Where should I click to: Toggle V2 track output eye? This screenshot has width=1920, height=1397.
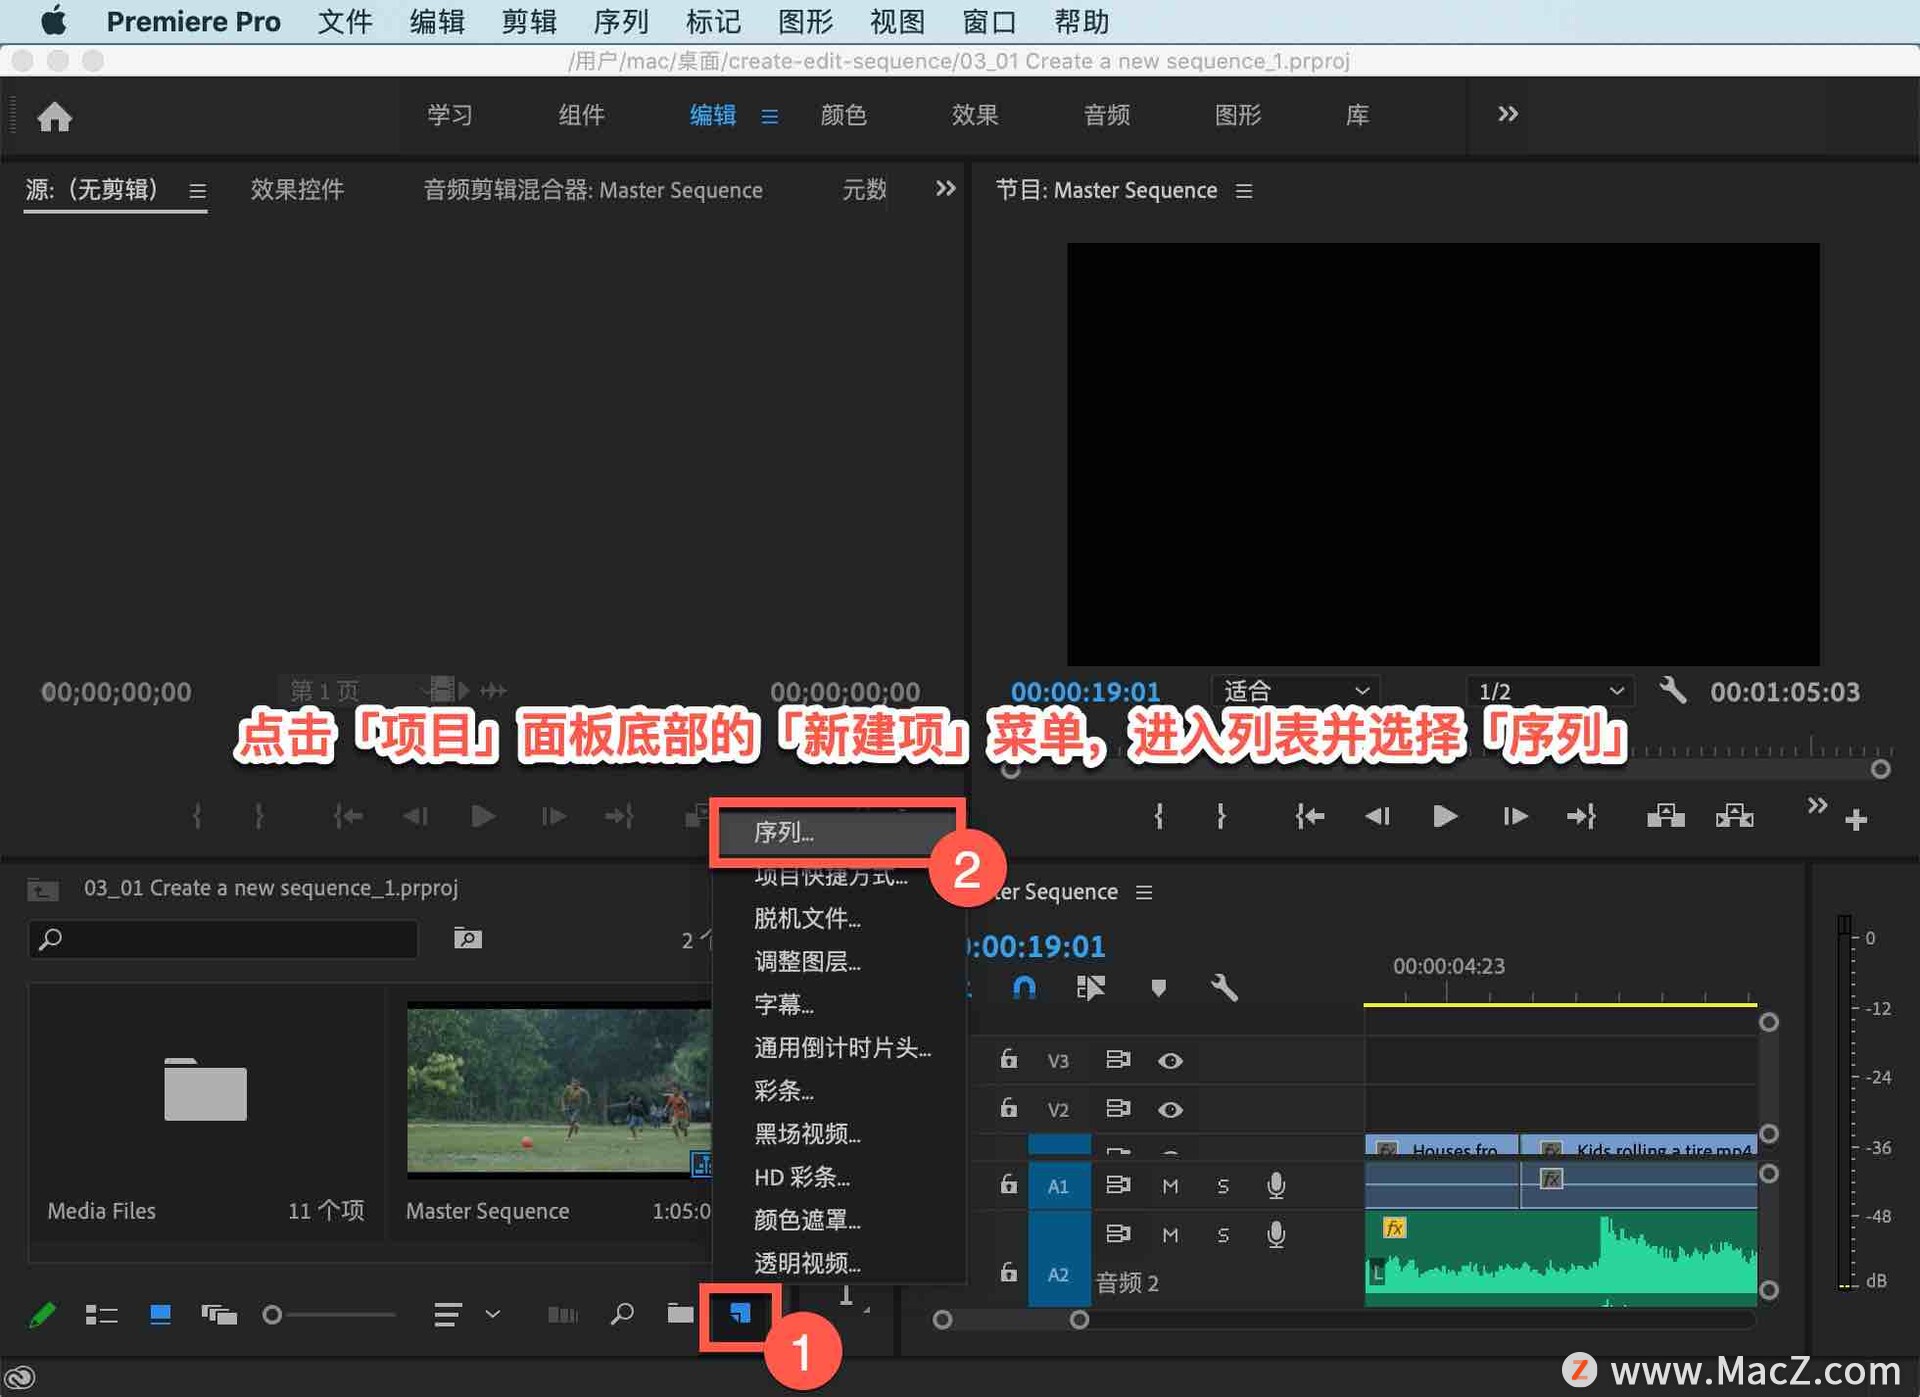click(x=1170, y=1109)
